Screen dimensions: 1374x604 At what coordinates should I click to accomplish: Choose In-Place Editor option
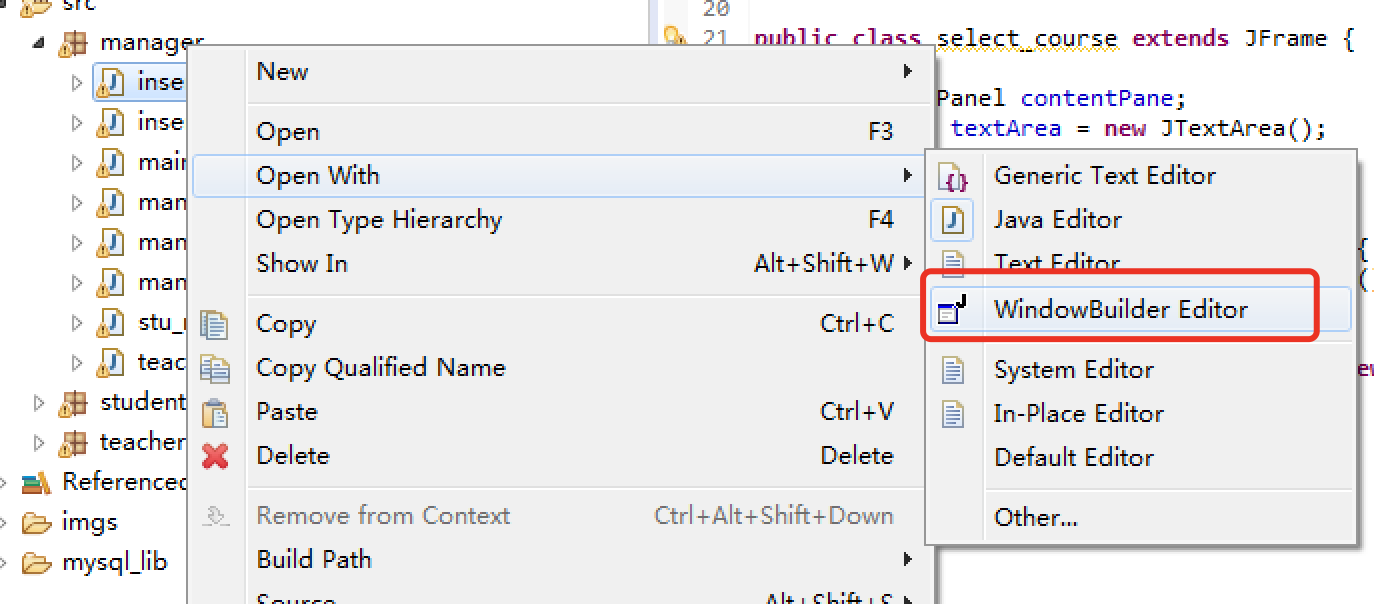1140,413
